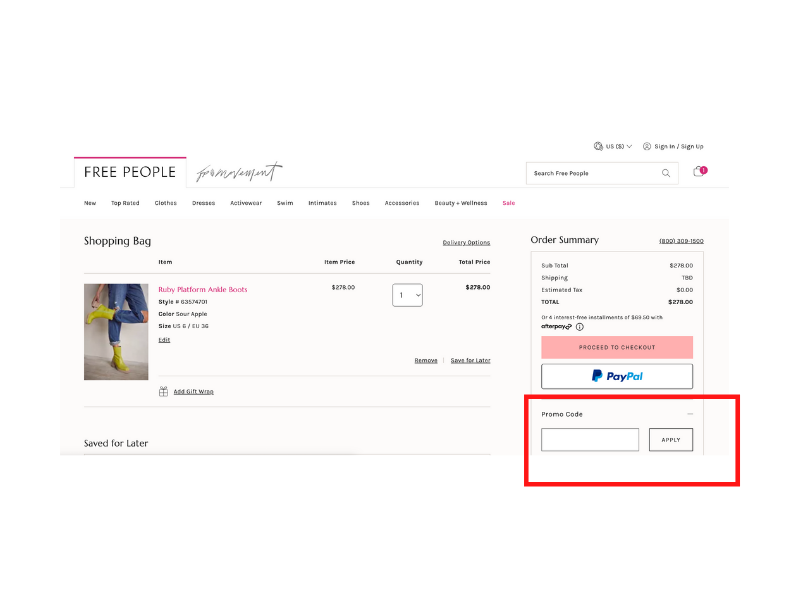Viewport: 800px width, 600px height.
Task: Open the quantity dropdown for boots
Action: click(407, 295)
